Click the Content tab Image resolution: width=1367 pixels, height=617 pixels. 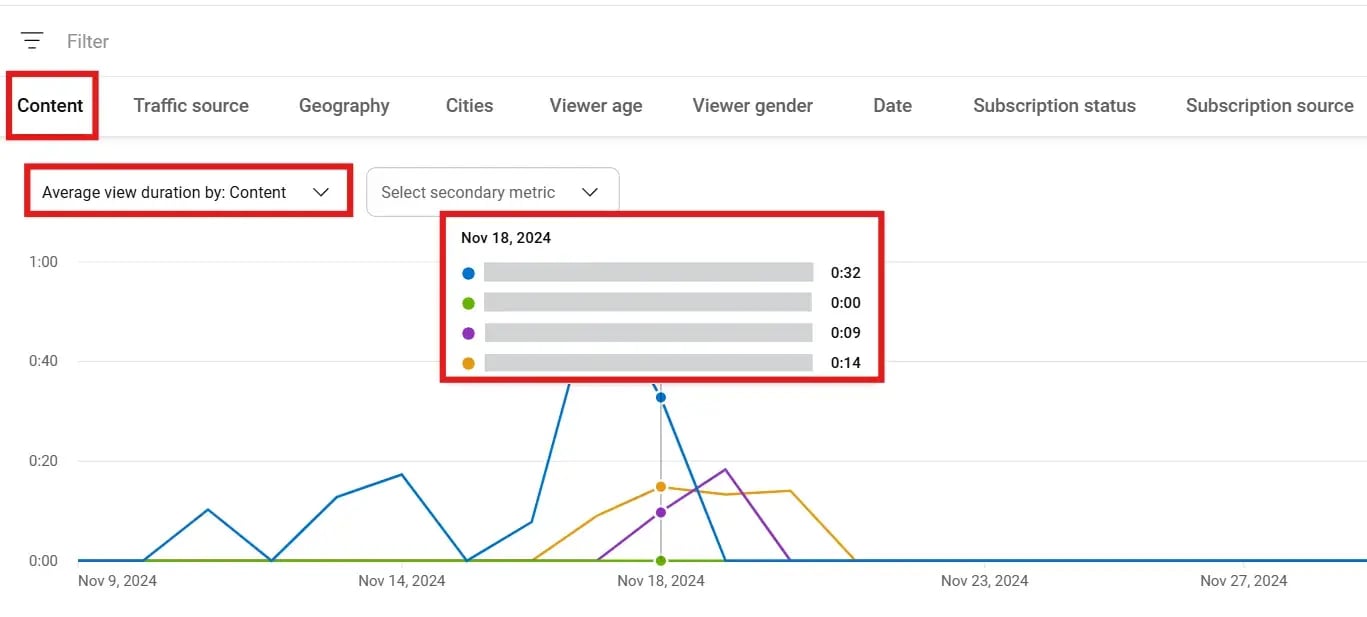click(51, 106)
